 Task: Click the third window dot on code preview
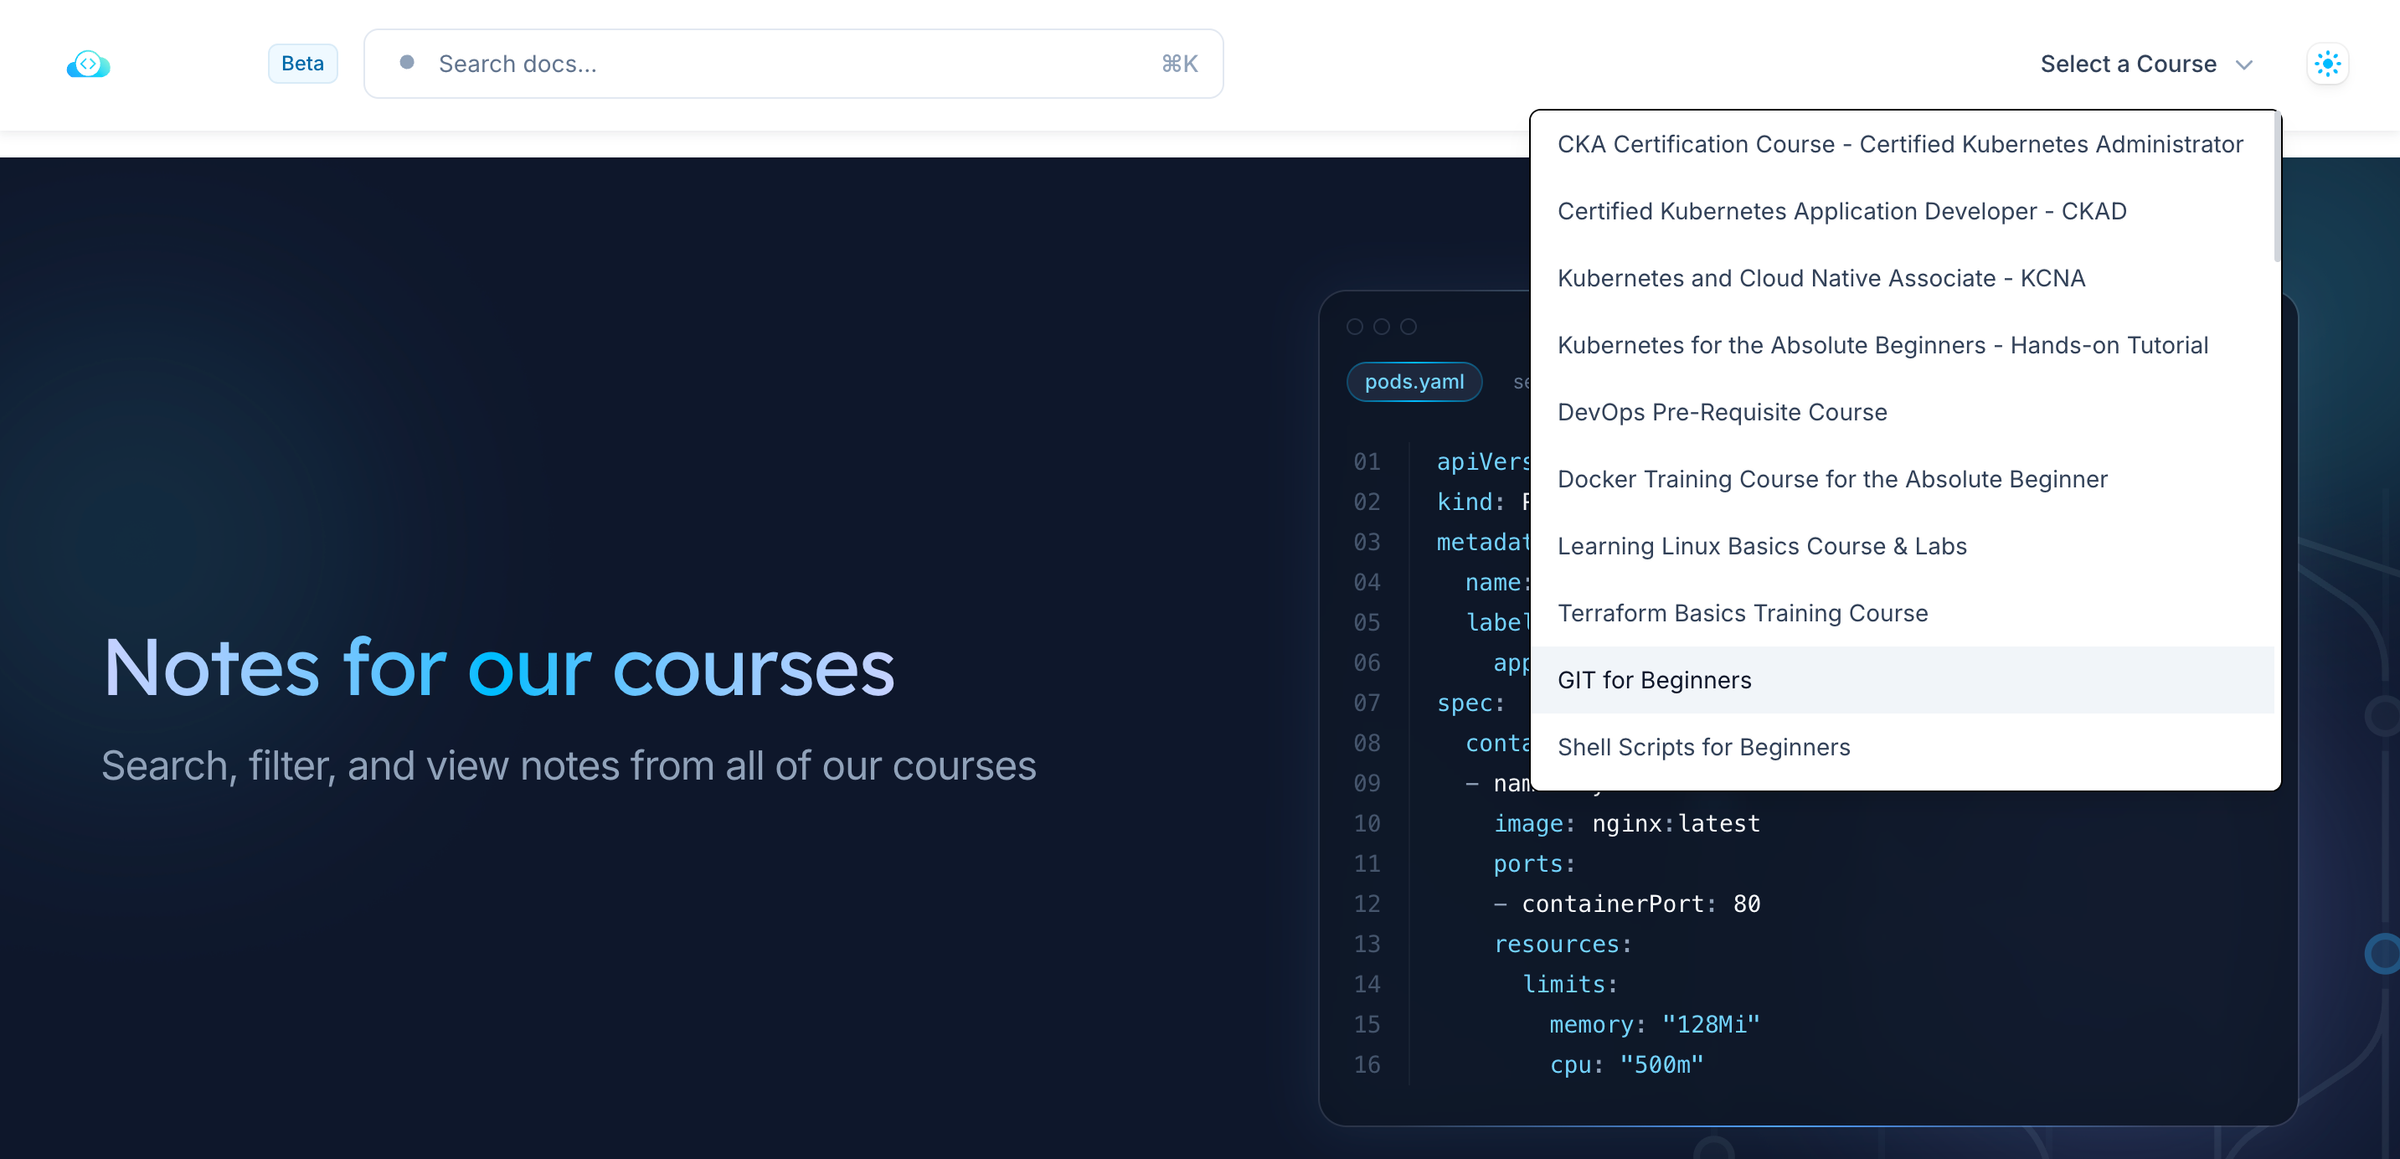[x=1410, y=326]
